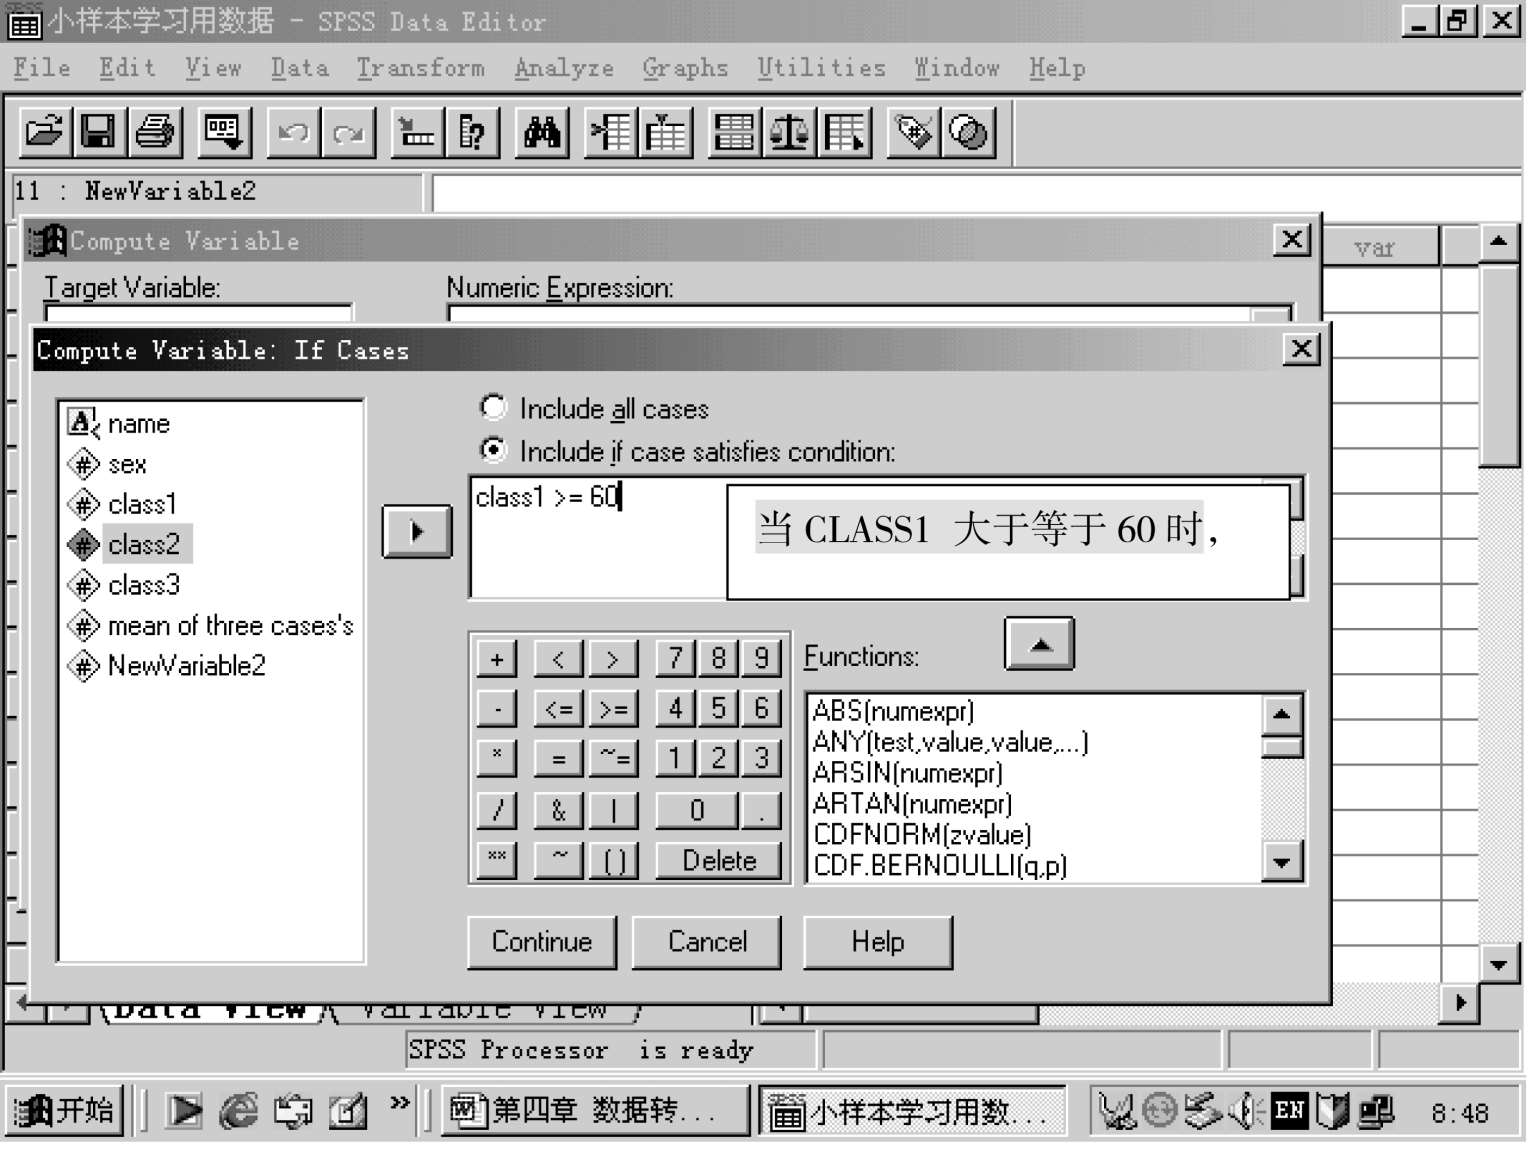1536x1153 pixels.
Task: Open the Utilities menu
Action: point(821,68)
